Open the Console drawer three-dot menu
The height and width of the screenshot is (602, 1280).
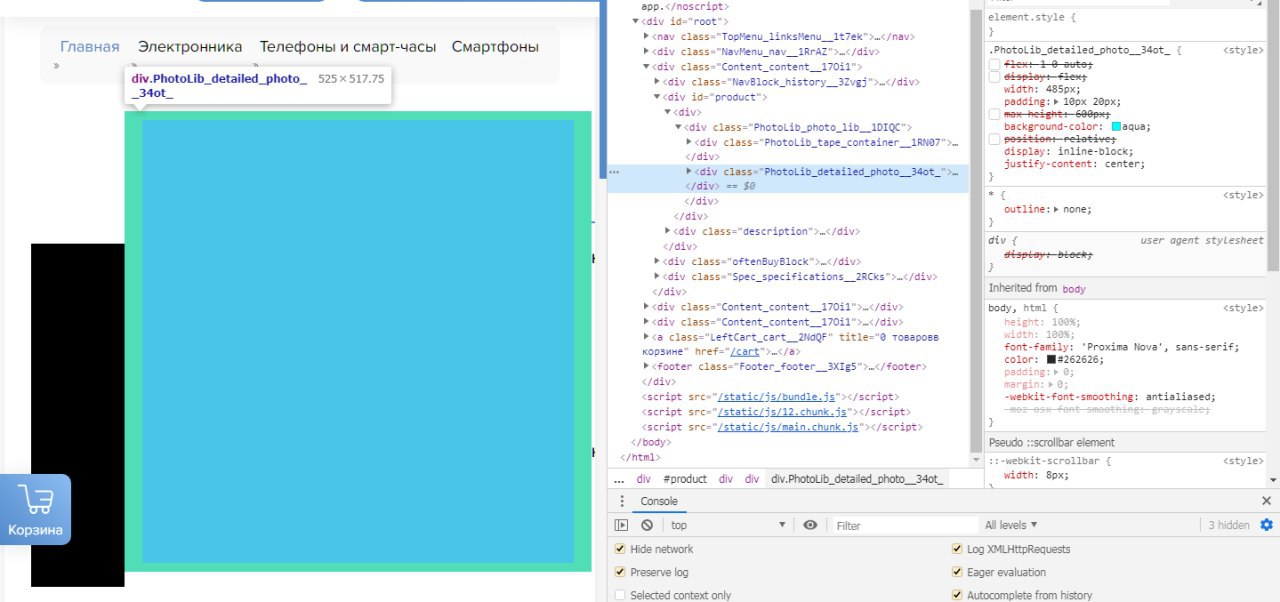coord(621,501)
